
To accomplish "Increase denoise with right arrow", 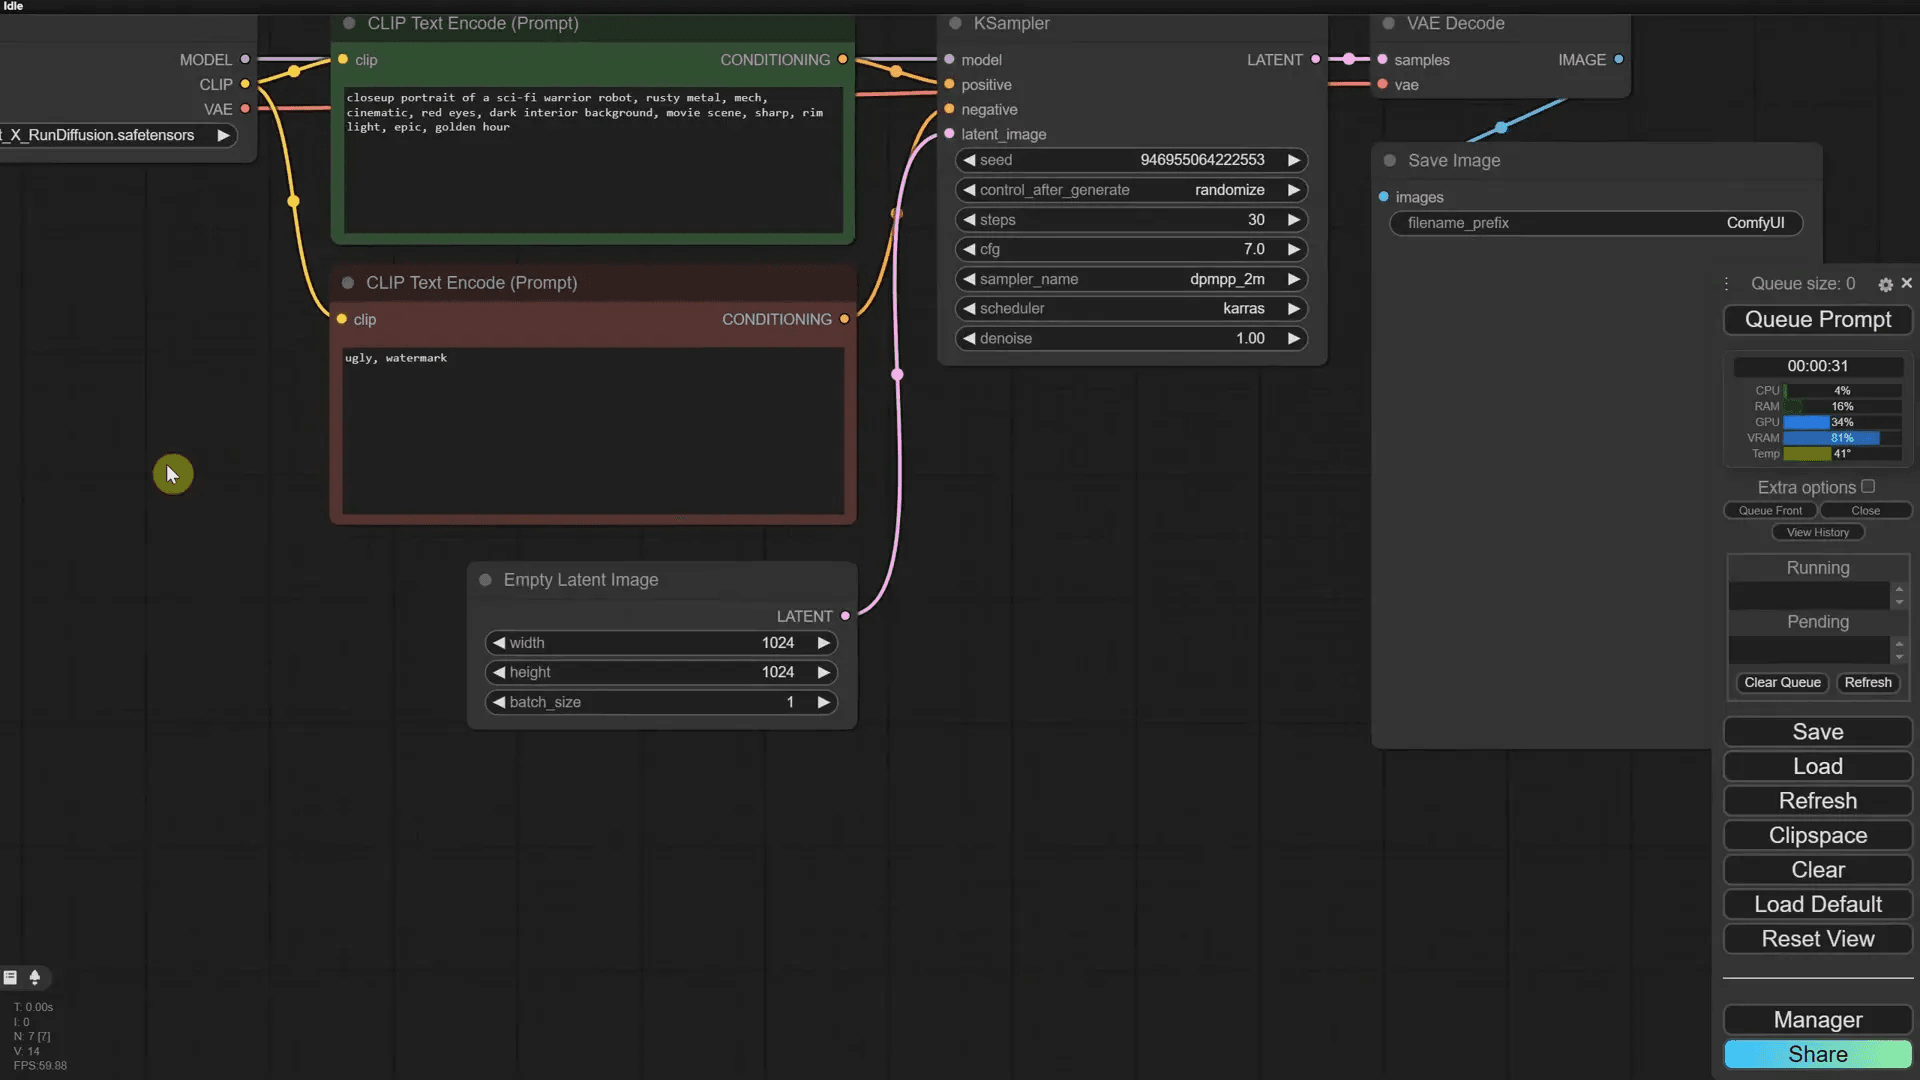I will tap(1293, 338).
